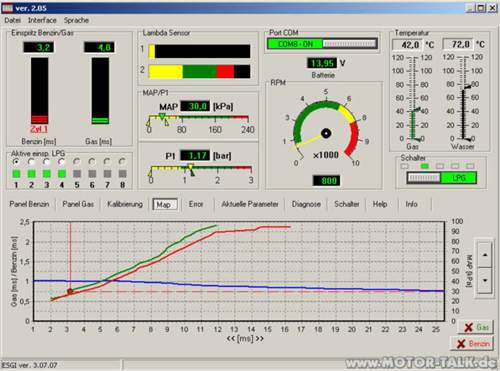Click the lit green Schalter LED
This screenshot has width=500, height=371.
pyautogui.click(x=424, y=166)
